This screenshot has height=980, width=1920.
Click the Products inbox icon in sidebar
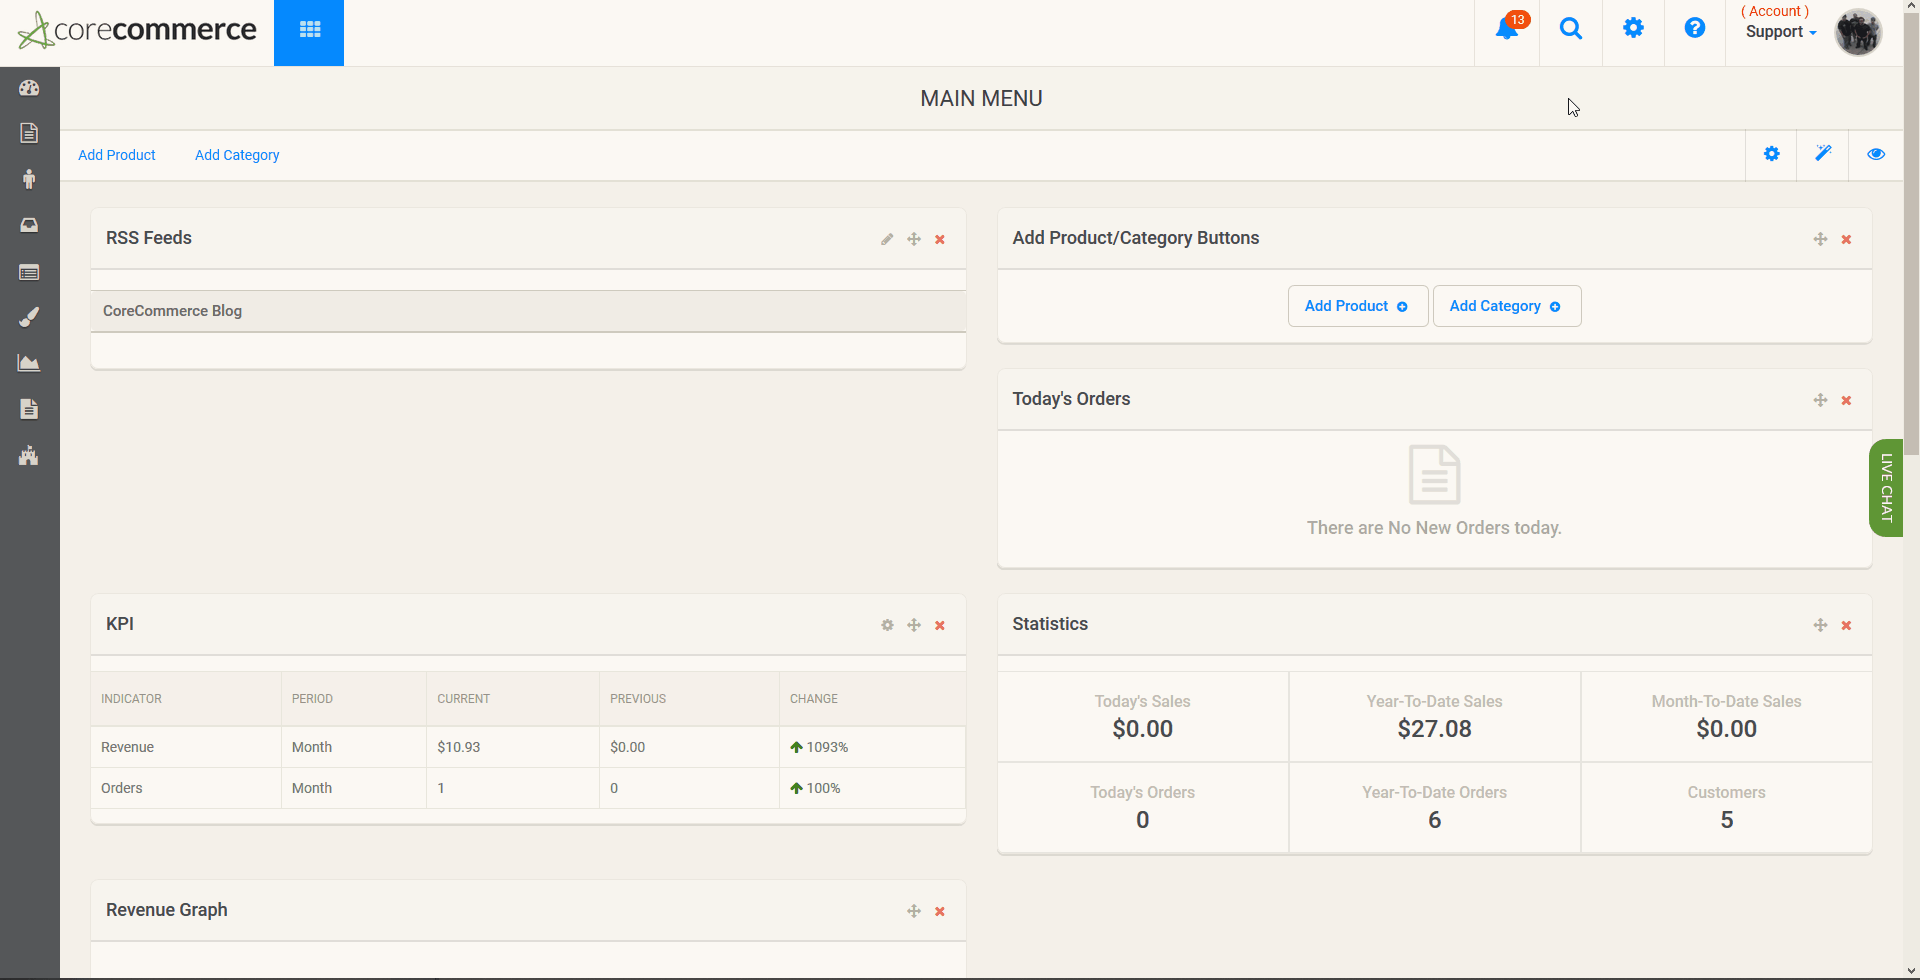(x=29, y=225)
